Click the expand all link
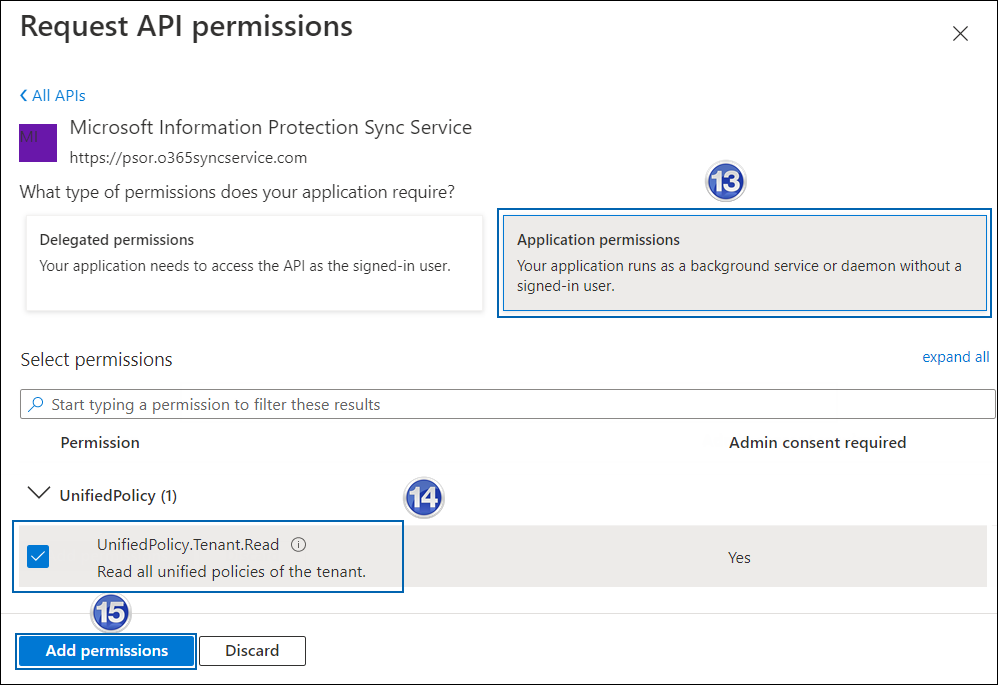 pos(955,356)
